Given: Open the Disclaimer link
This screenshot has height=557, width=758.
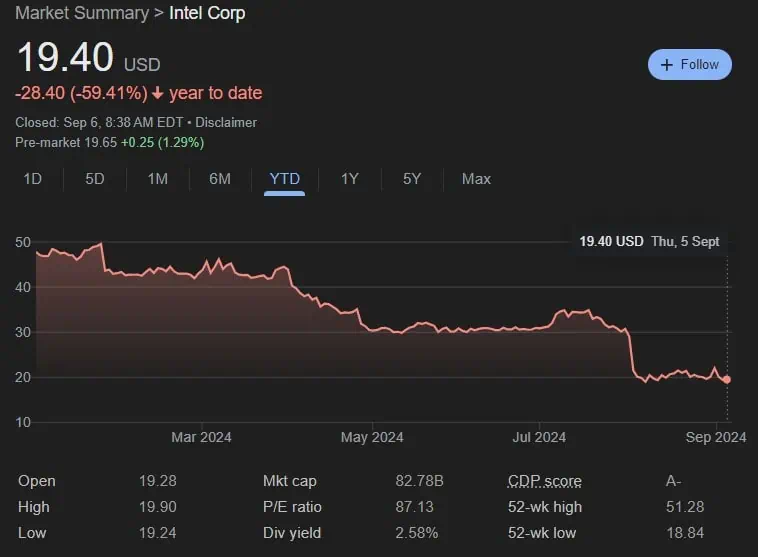Looking at the screenshot, I should coord(226,122).
